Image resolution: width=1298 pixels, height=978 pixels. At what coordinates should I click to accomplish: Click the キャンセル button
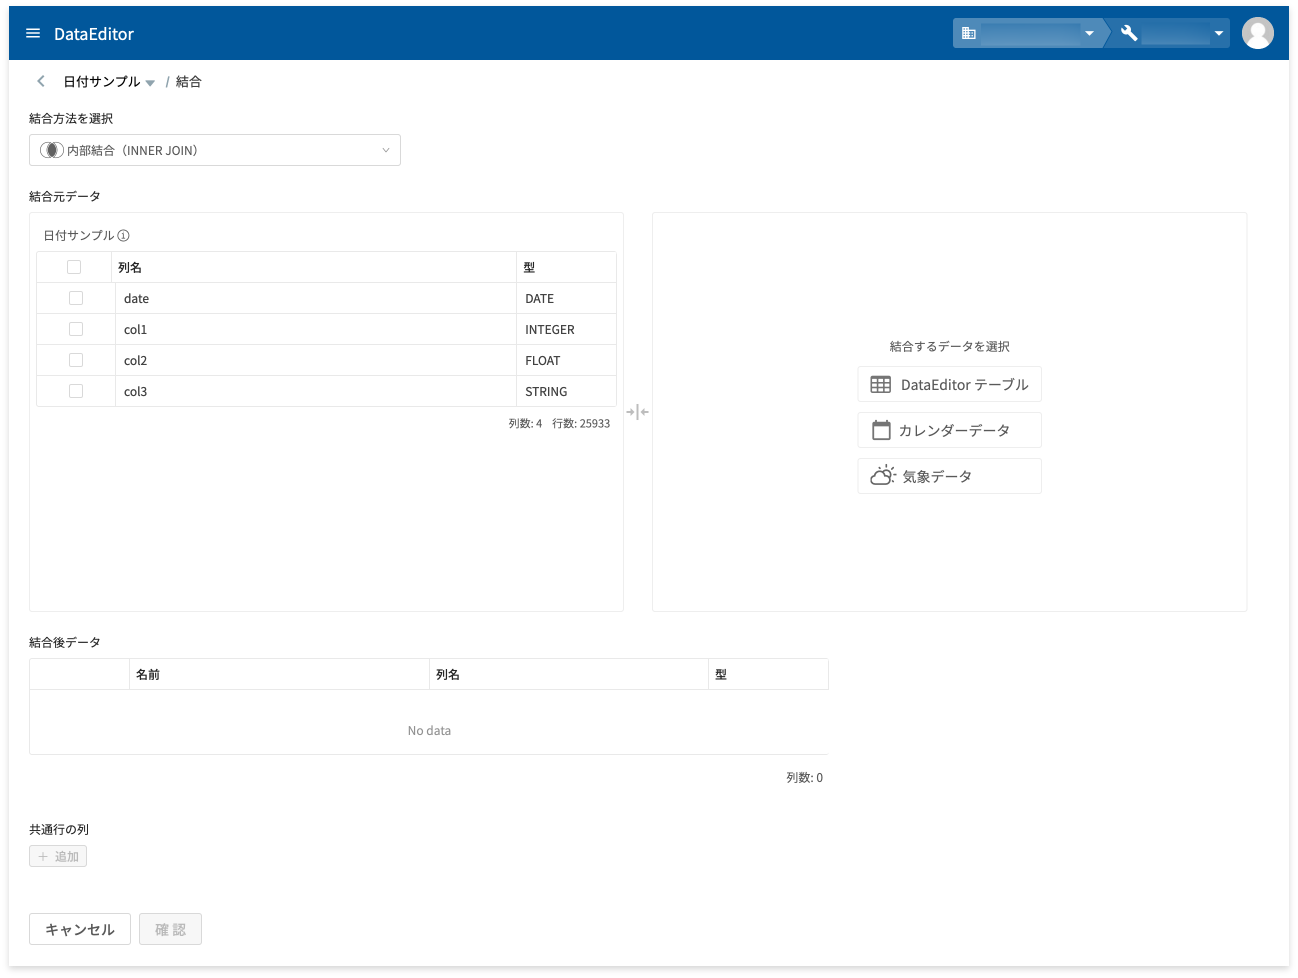coord(80,929)
